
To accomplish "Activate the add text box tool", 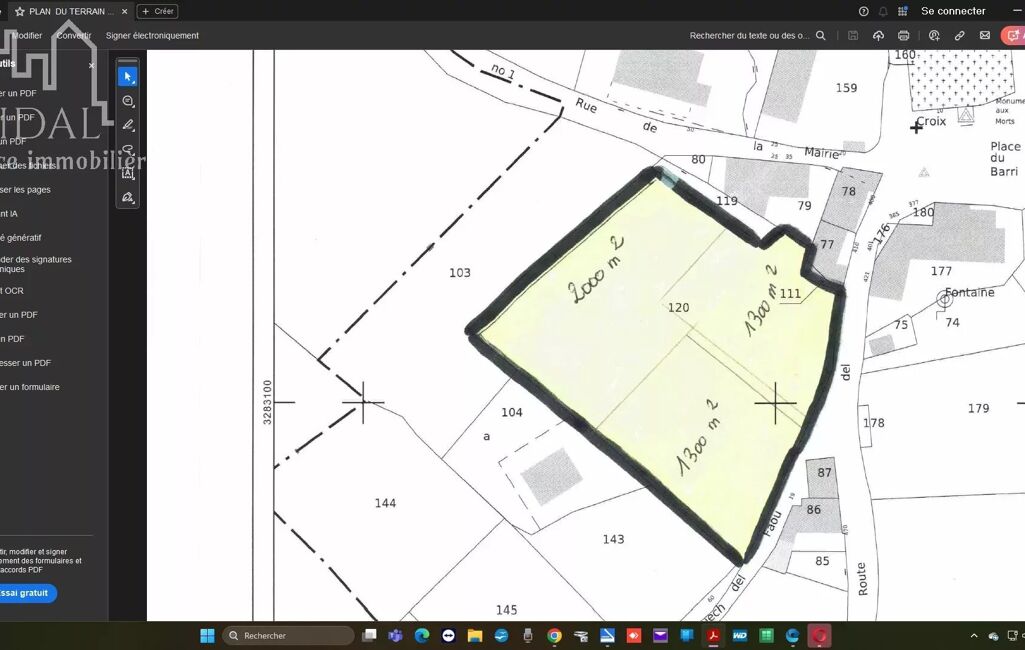I will click(128, 173).
